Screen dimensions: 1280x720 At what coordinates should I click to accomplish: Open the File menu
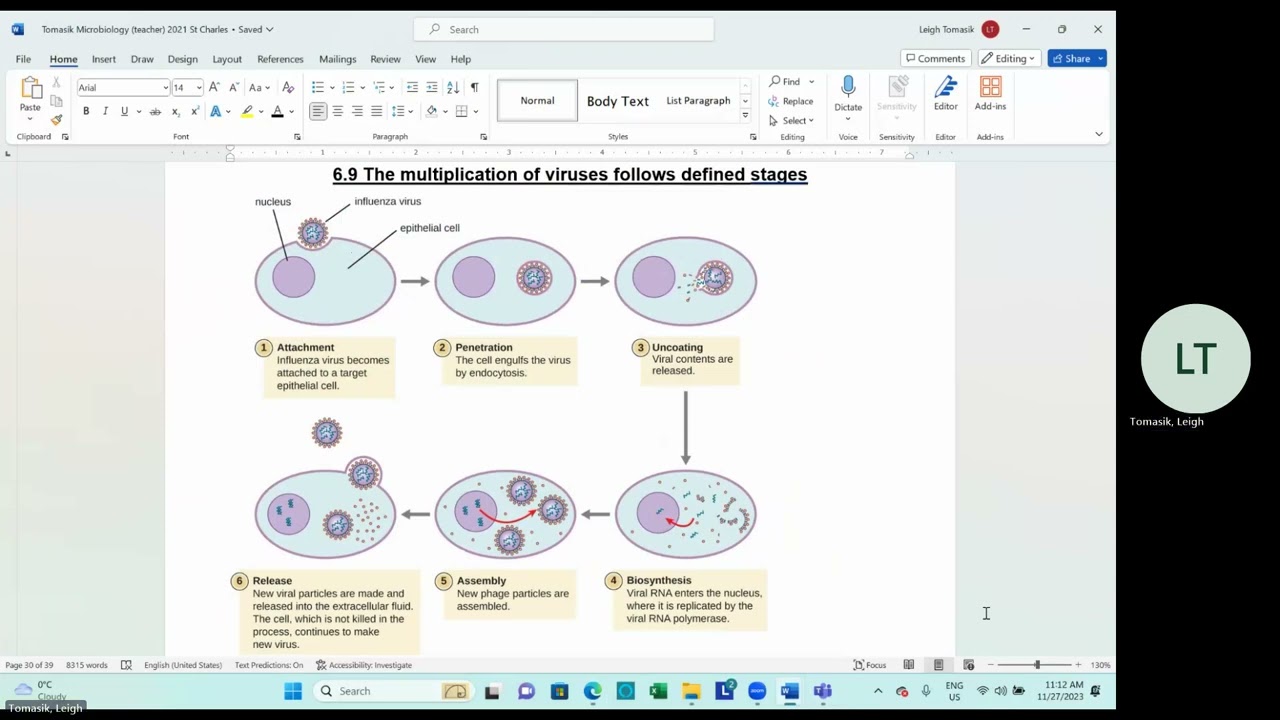click(x=23, y=59)
